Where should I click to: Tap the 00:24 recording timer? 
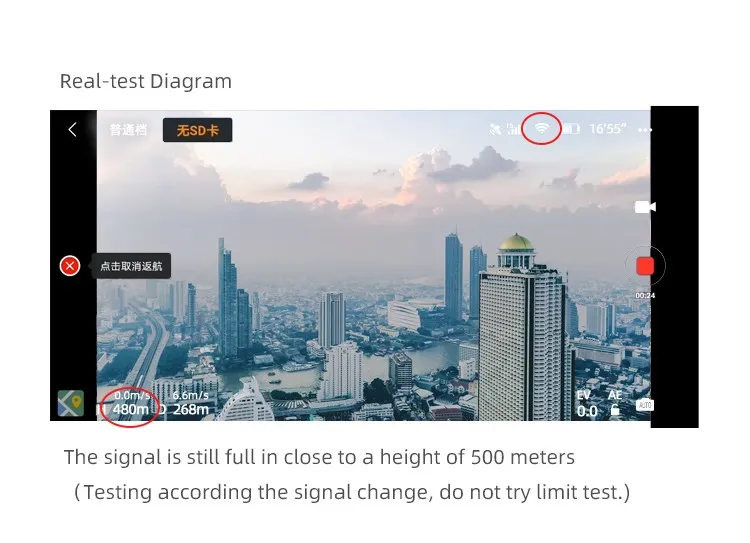[x=645, y=296]
